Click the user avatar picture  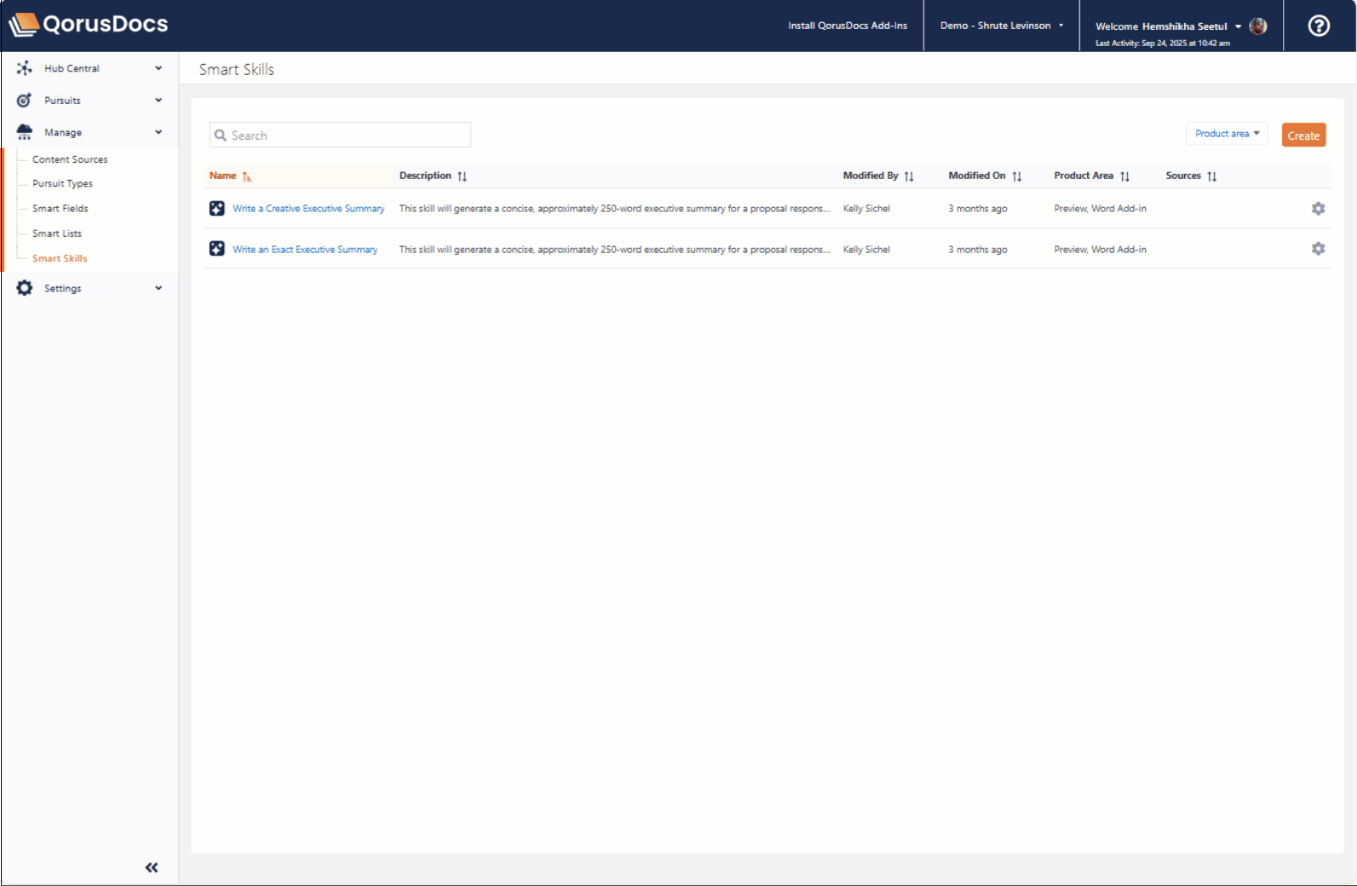(x=1258, y=26)
